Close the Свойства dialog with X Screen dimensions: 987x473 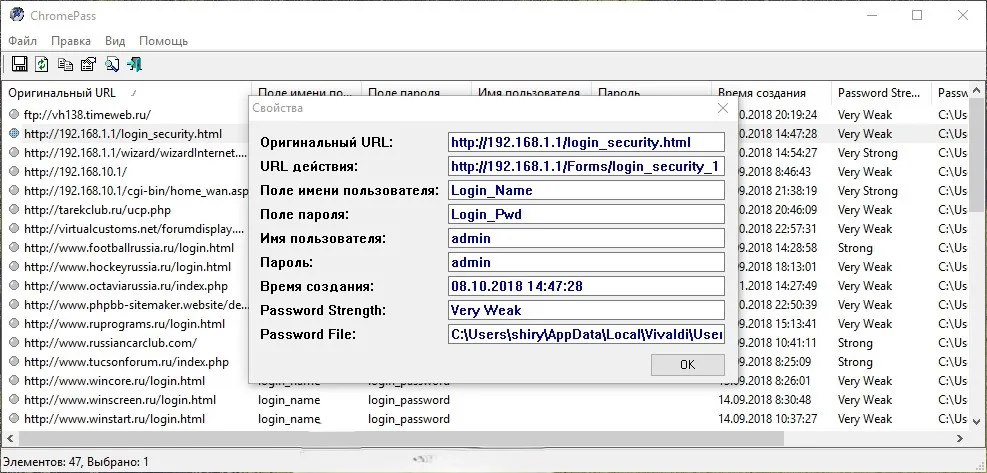click(723, 108)
